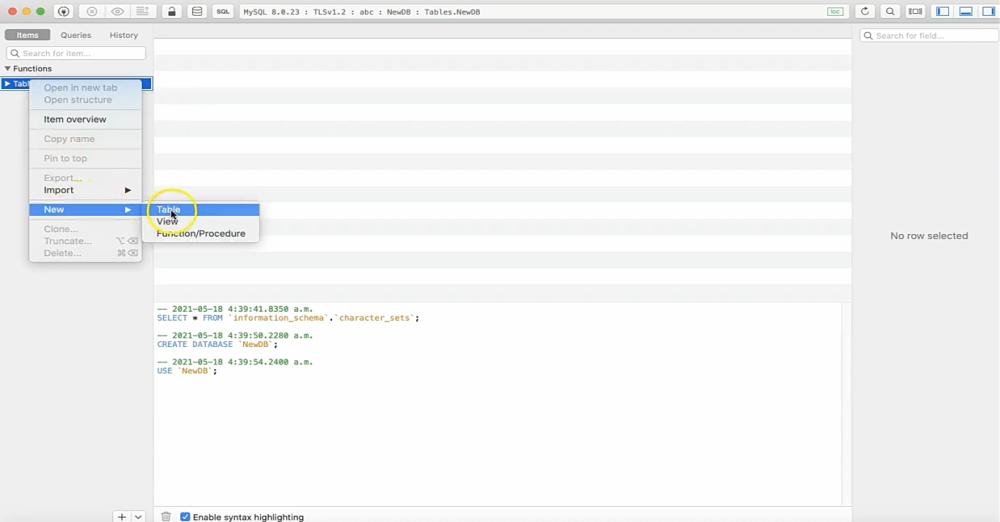1000x522 pixels.
Task: Collapse the Functions group triangle
Action: [8, 68]
